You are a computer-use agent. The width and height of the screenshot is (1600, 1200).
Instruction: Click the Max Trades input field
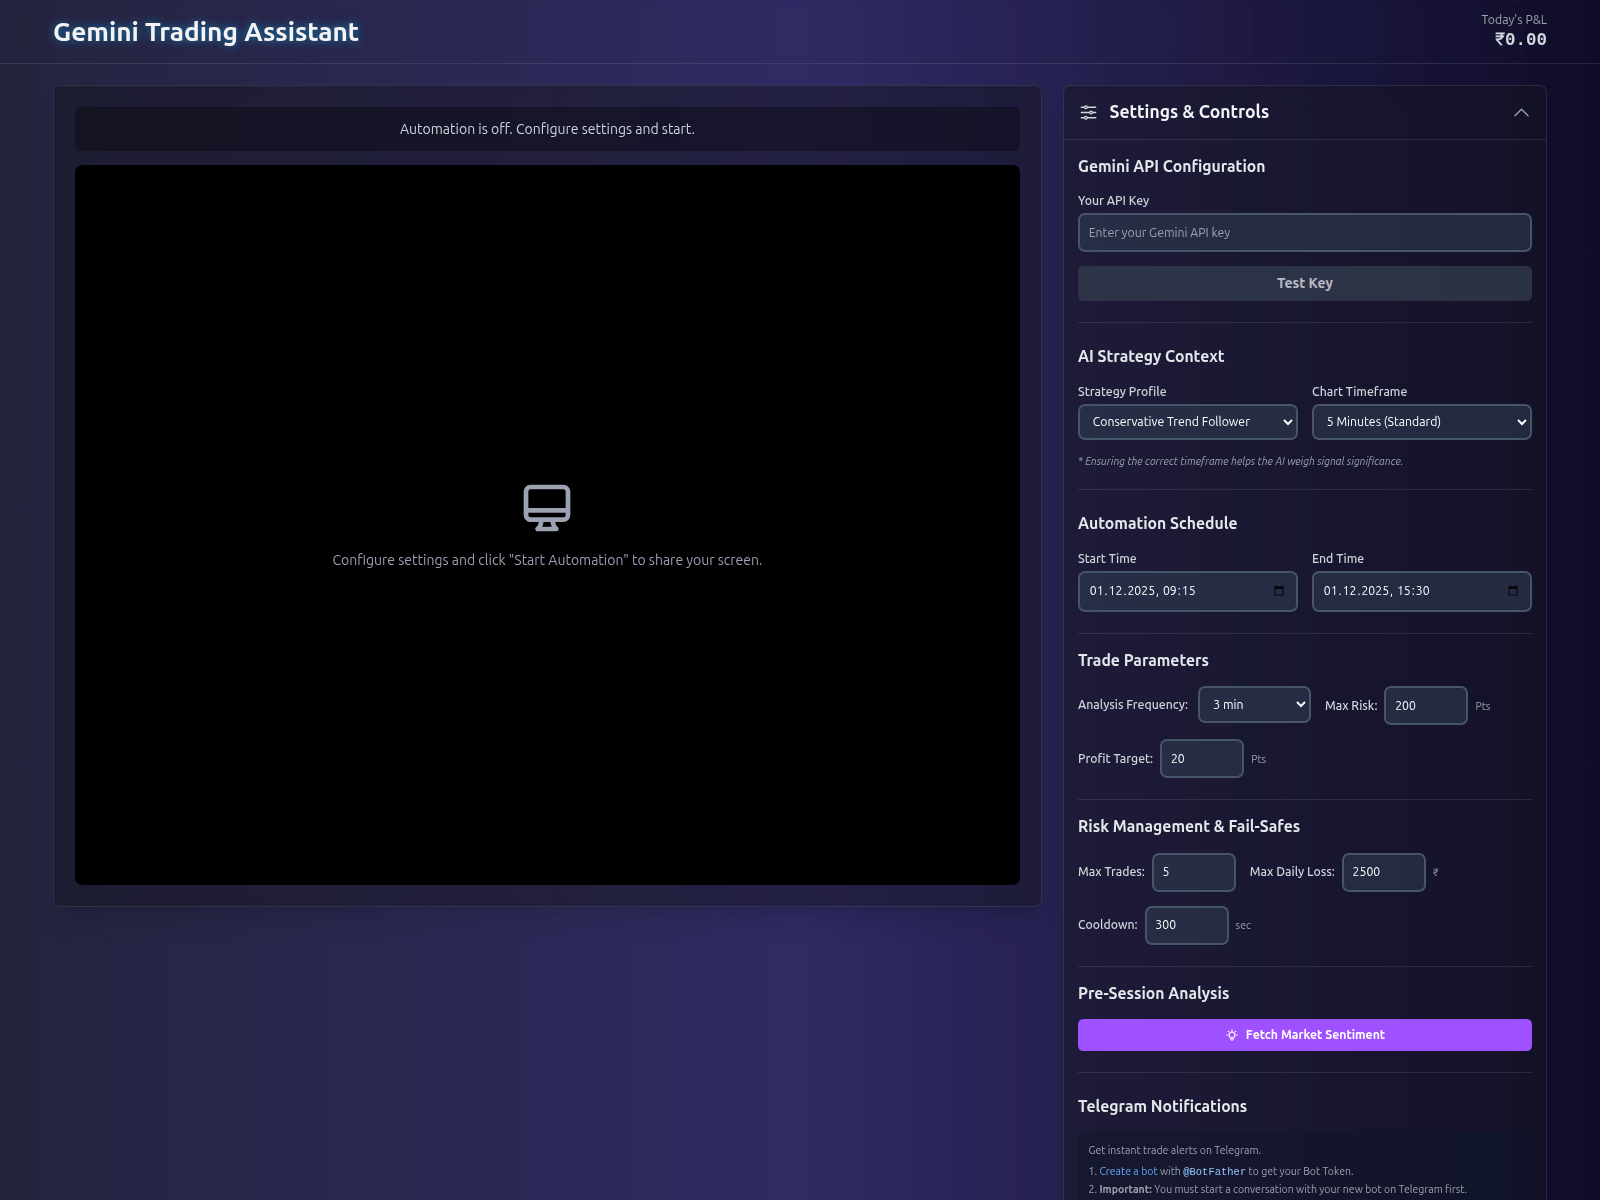(x=1194, y=872)
